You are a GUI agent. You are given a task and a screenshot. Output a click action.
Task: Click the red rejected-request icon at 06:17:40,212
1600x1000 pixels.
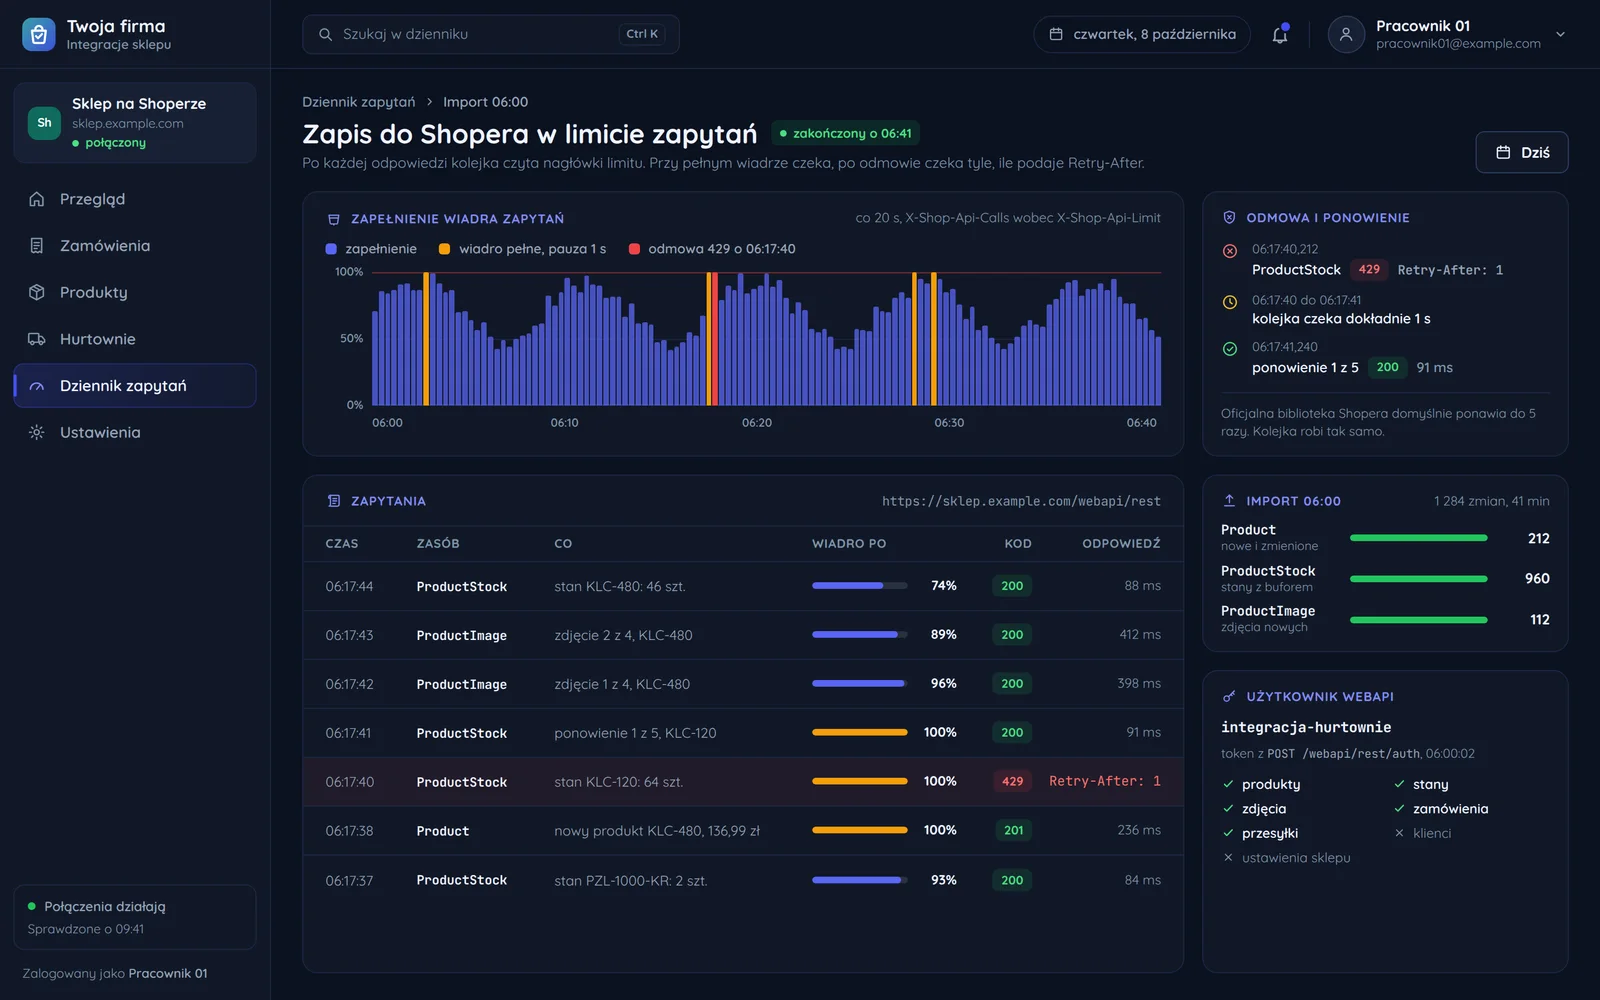(1230, 251)
